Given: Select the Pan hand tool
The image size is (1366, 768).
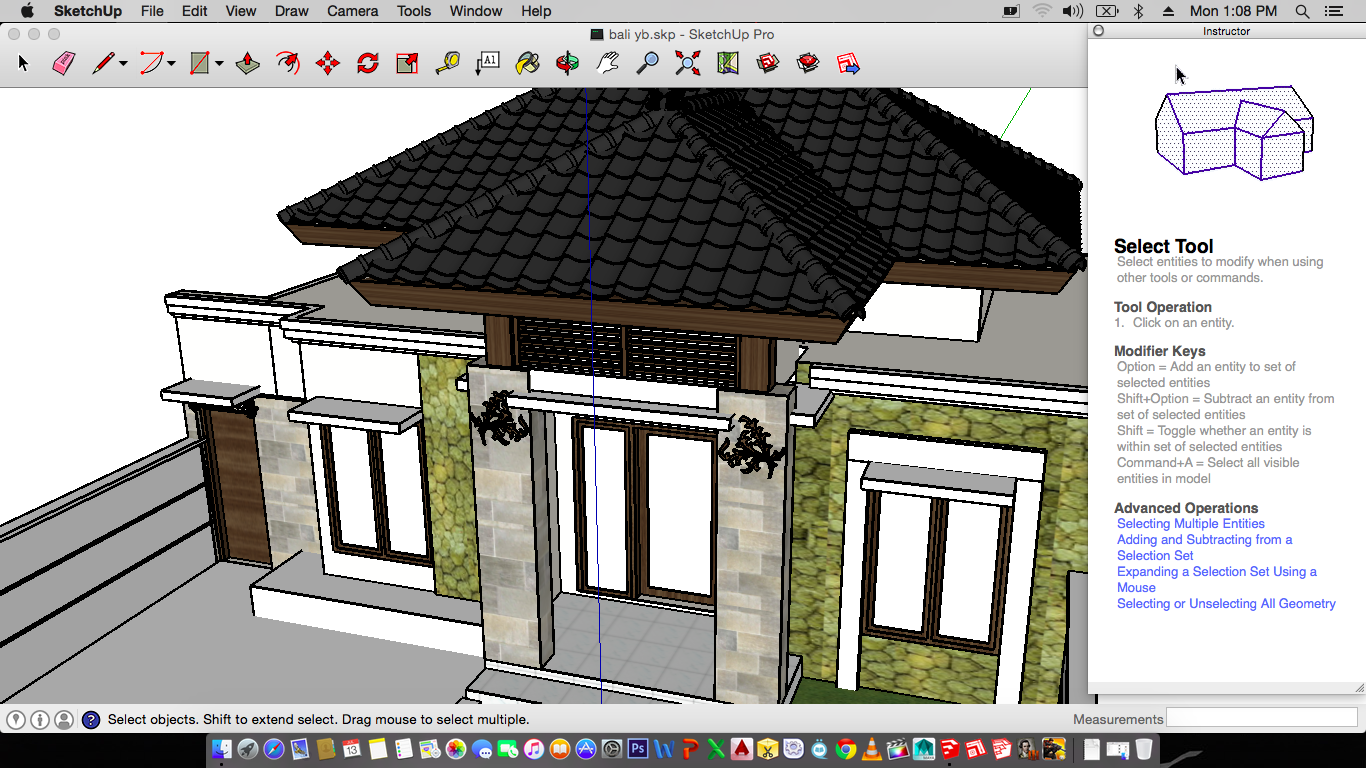Looking at the screenshot, I should [607, 64].
